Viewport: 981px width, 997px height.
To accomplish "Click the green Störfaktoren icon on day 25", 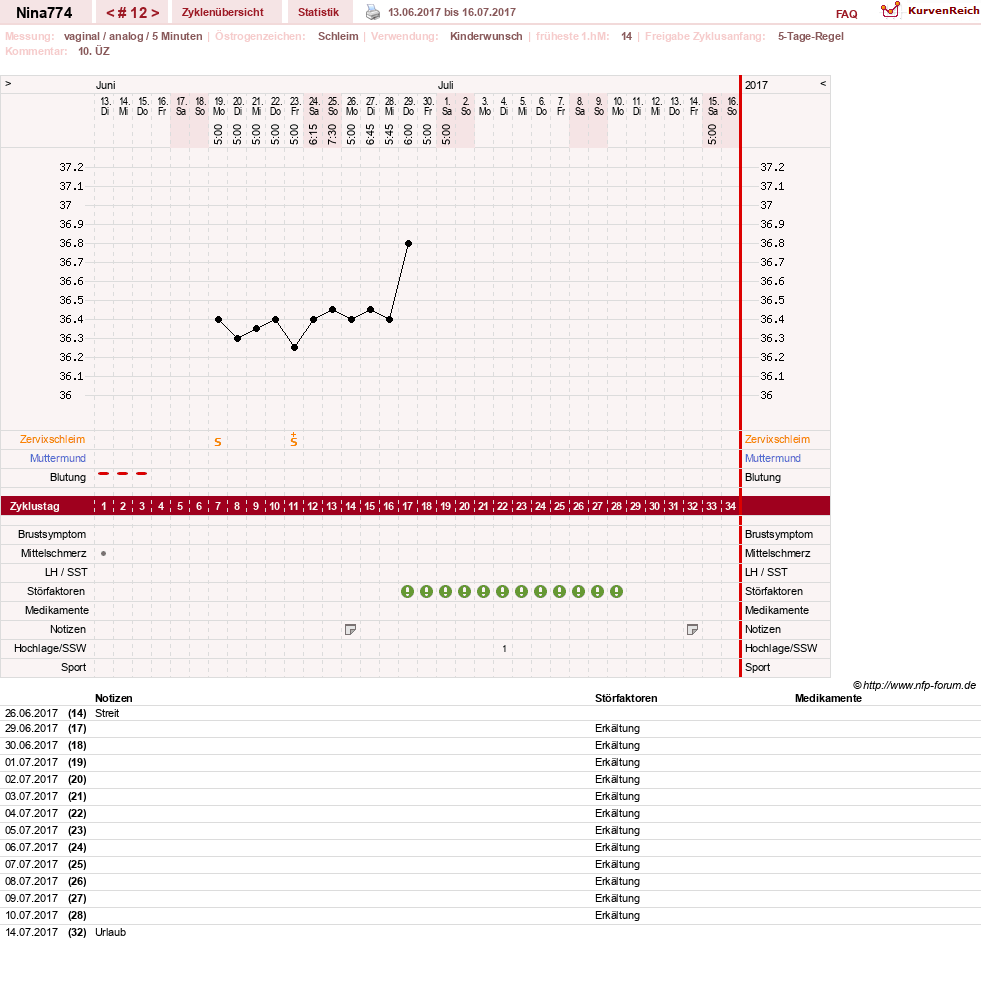I will [559, 591].
